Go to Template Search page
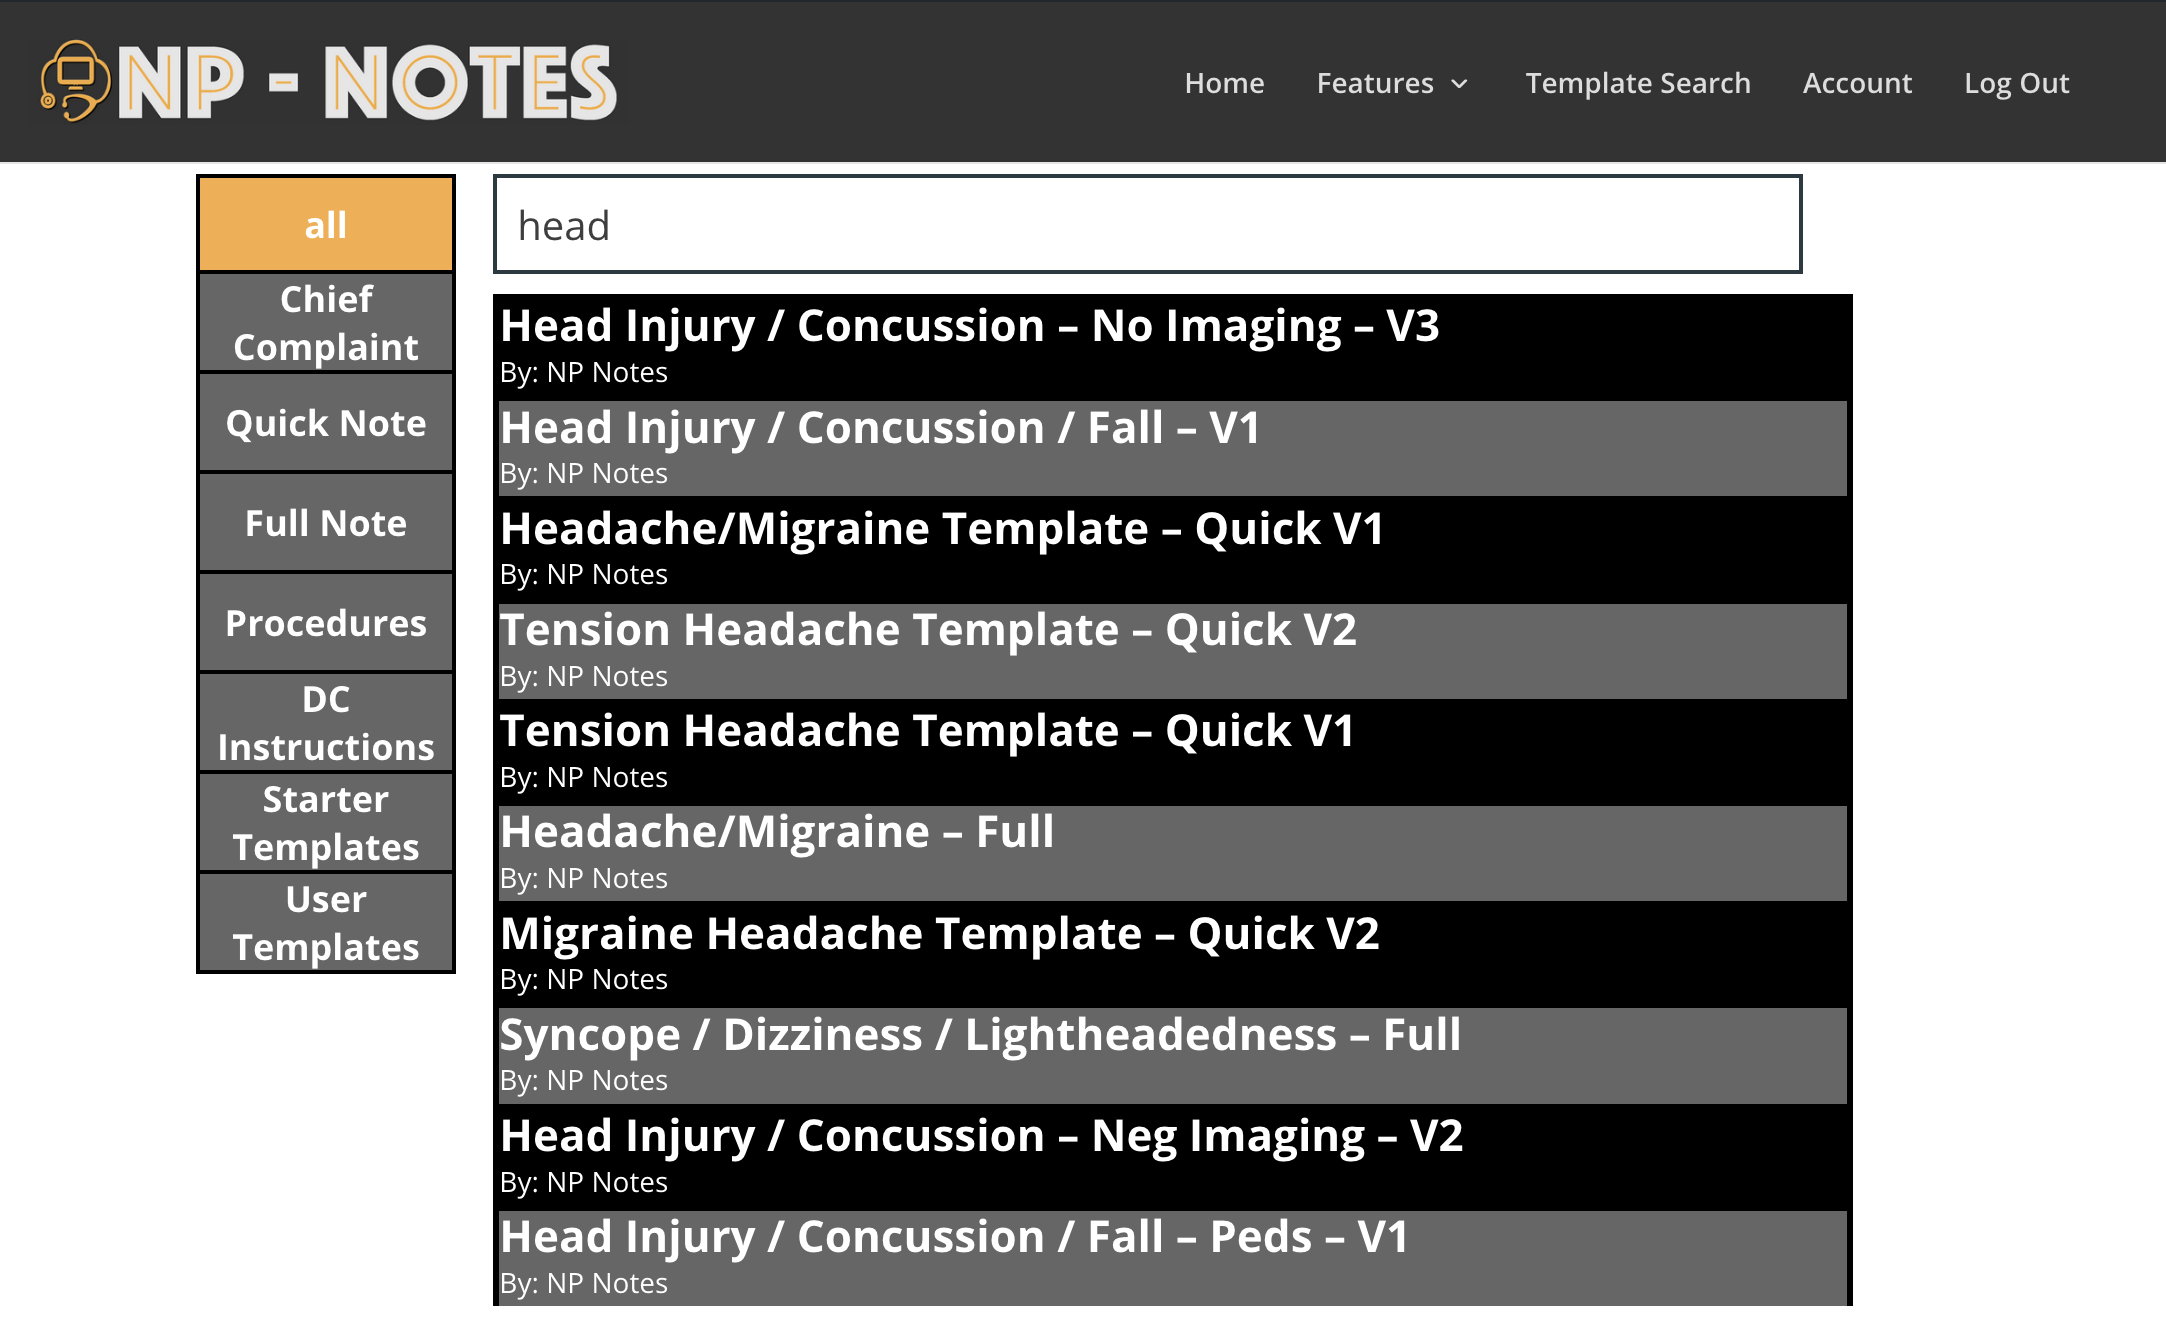Screen dimensions: 2166x1338 [1638, 83]
